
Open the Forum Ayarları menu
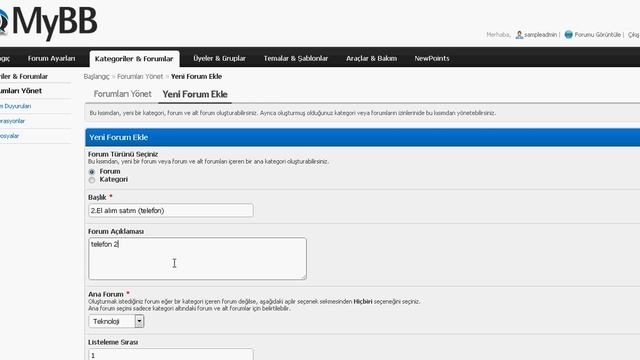tap(51, 58)
